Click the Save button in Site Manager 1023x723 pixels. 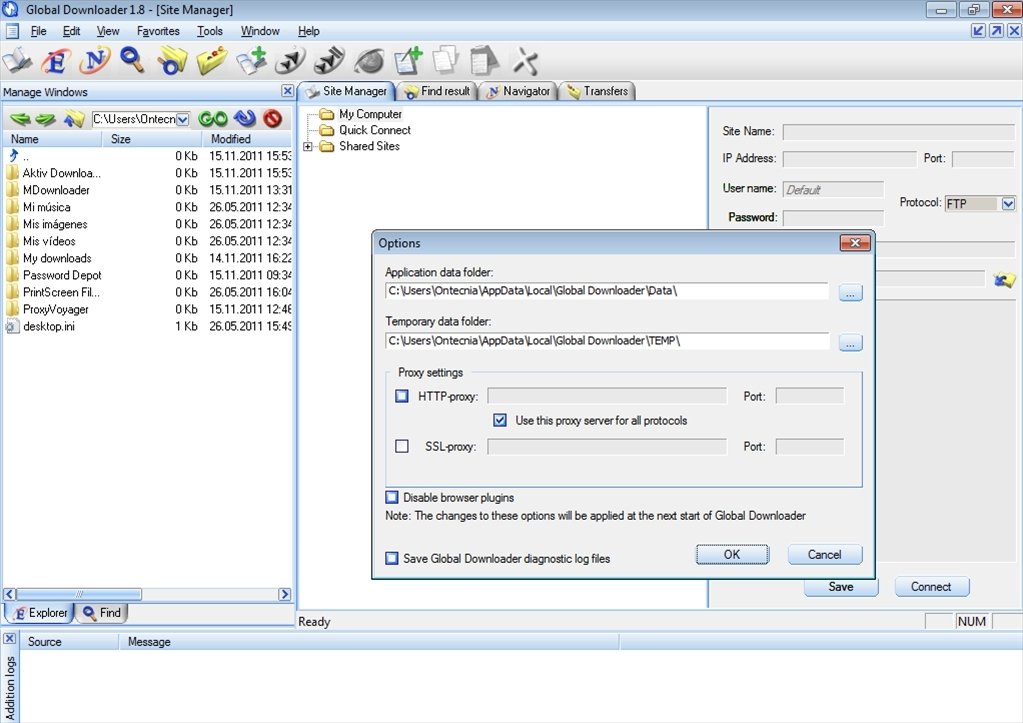click(841, 587)
